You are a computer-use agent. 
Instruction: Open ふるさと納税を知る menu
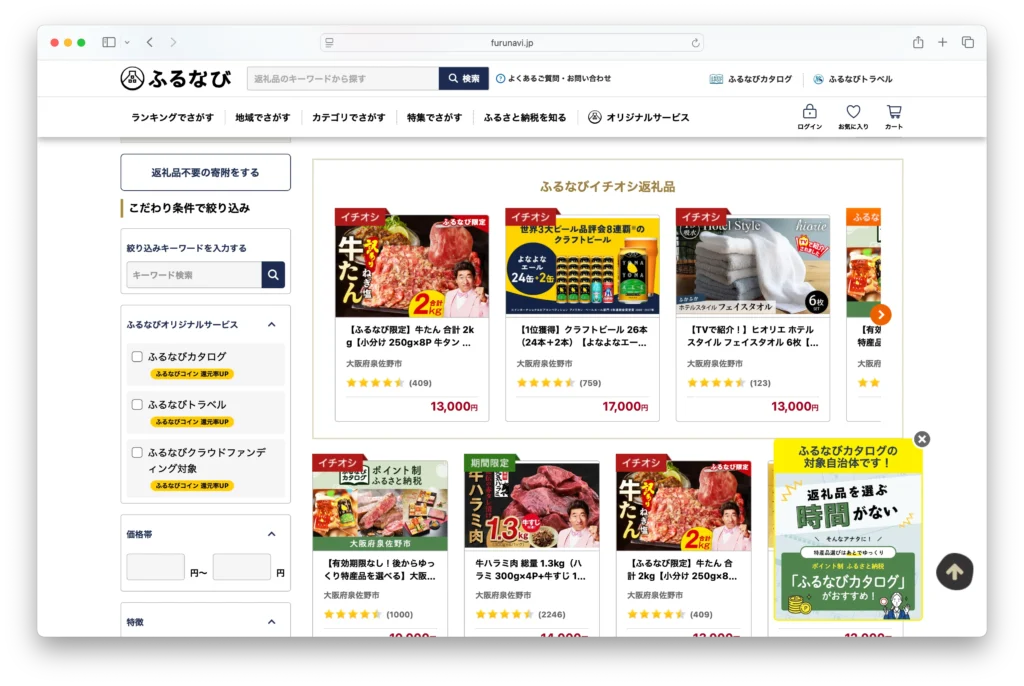pos(525,118)
